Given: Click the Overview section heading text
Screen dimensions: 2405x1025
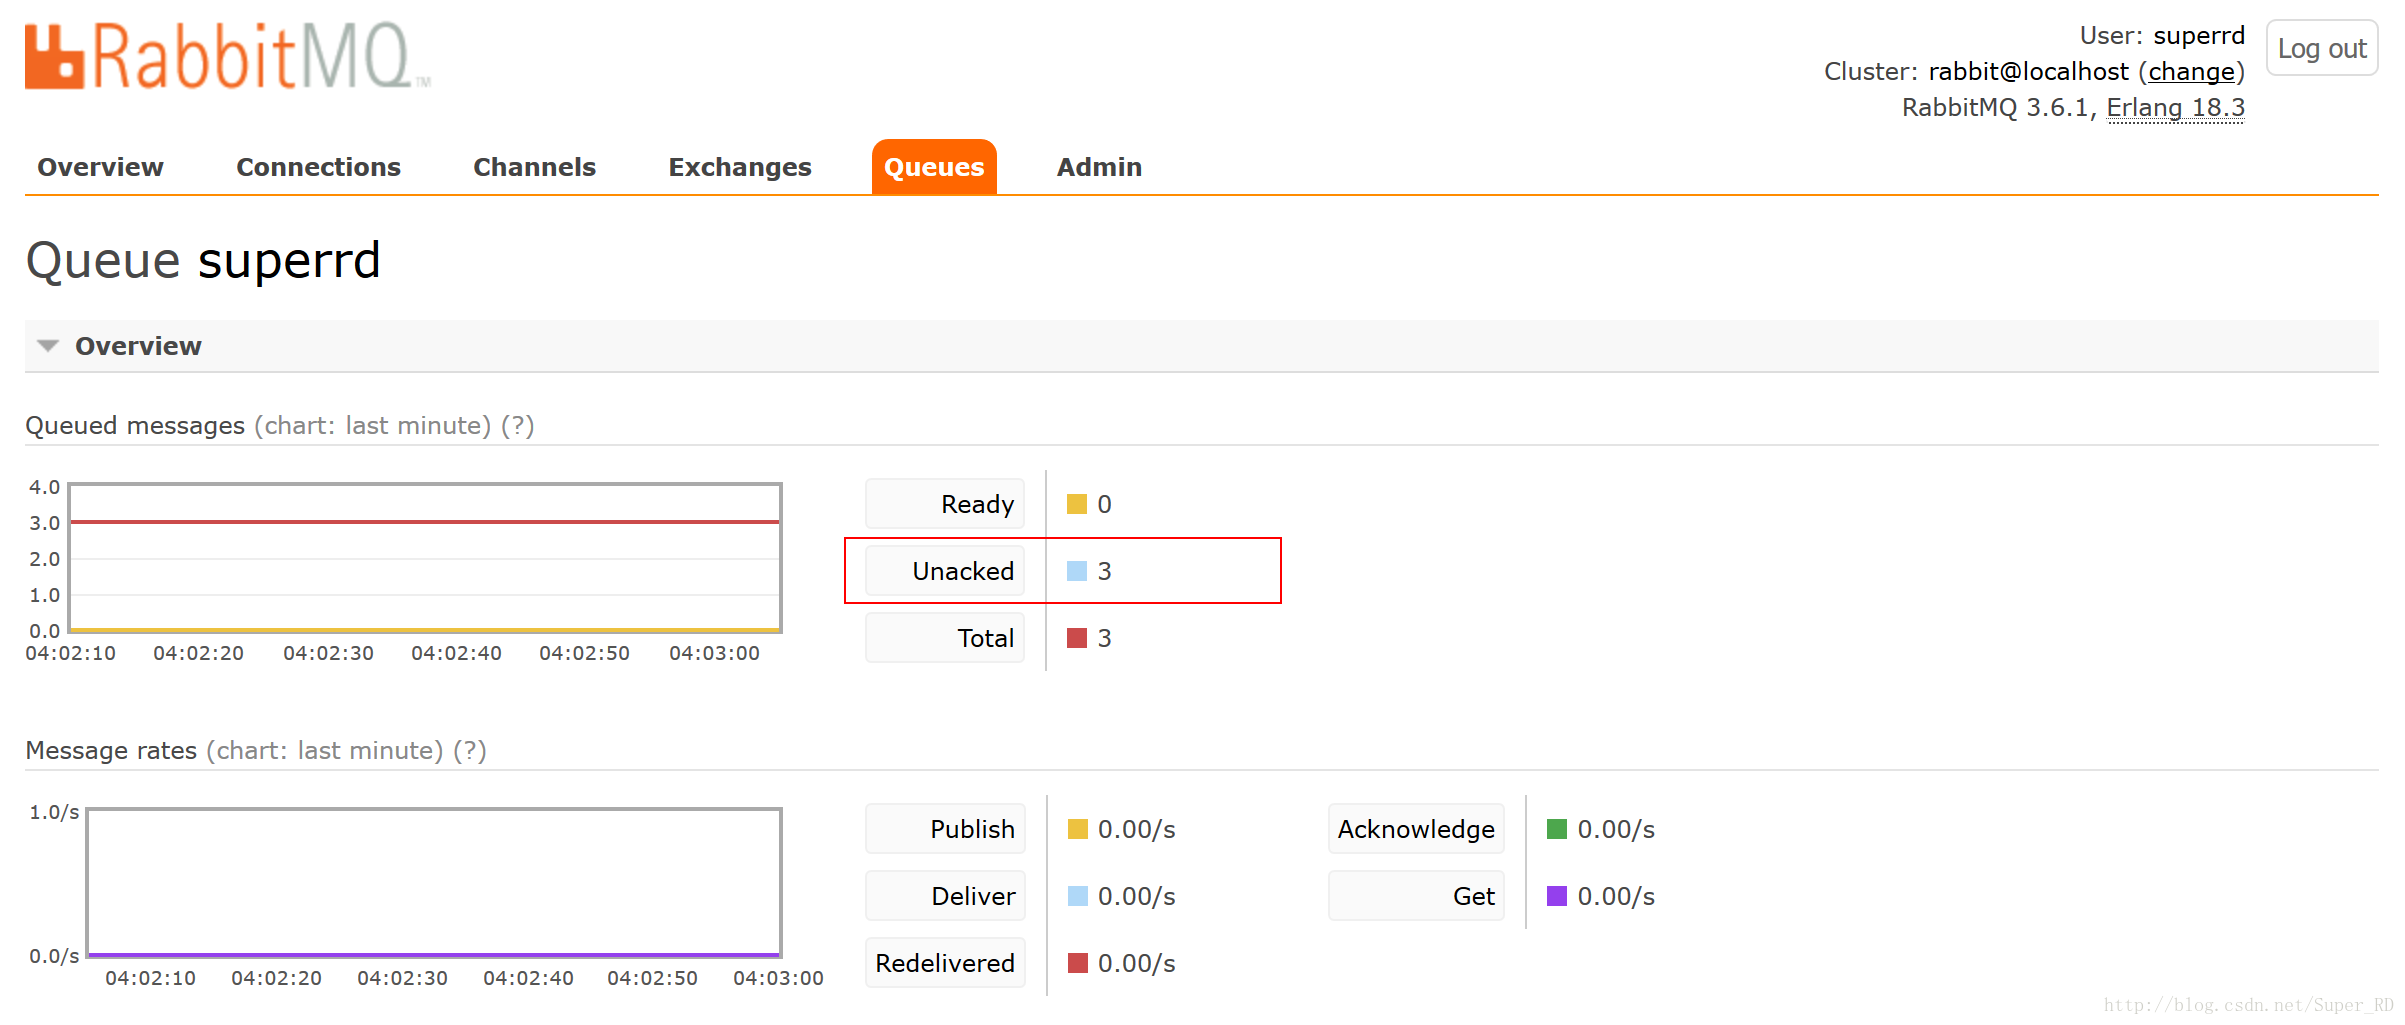Looking at the screenshot, I should pos(138,346).
